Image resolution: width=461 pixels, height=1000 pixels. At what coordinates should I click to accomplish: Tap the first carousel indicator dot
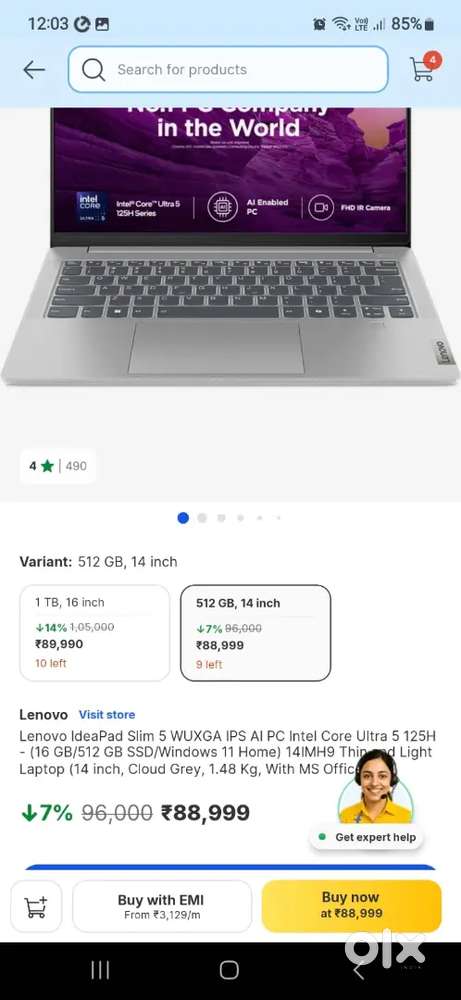(x=183, y=518)
